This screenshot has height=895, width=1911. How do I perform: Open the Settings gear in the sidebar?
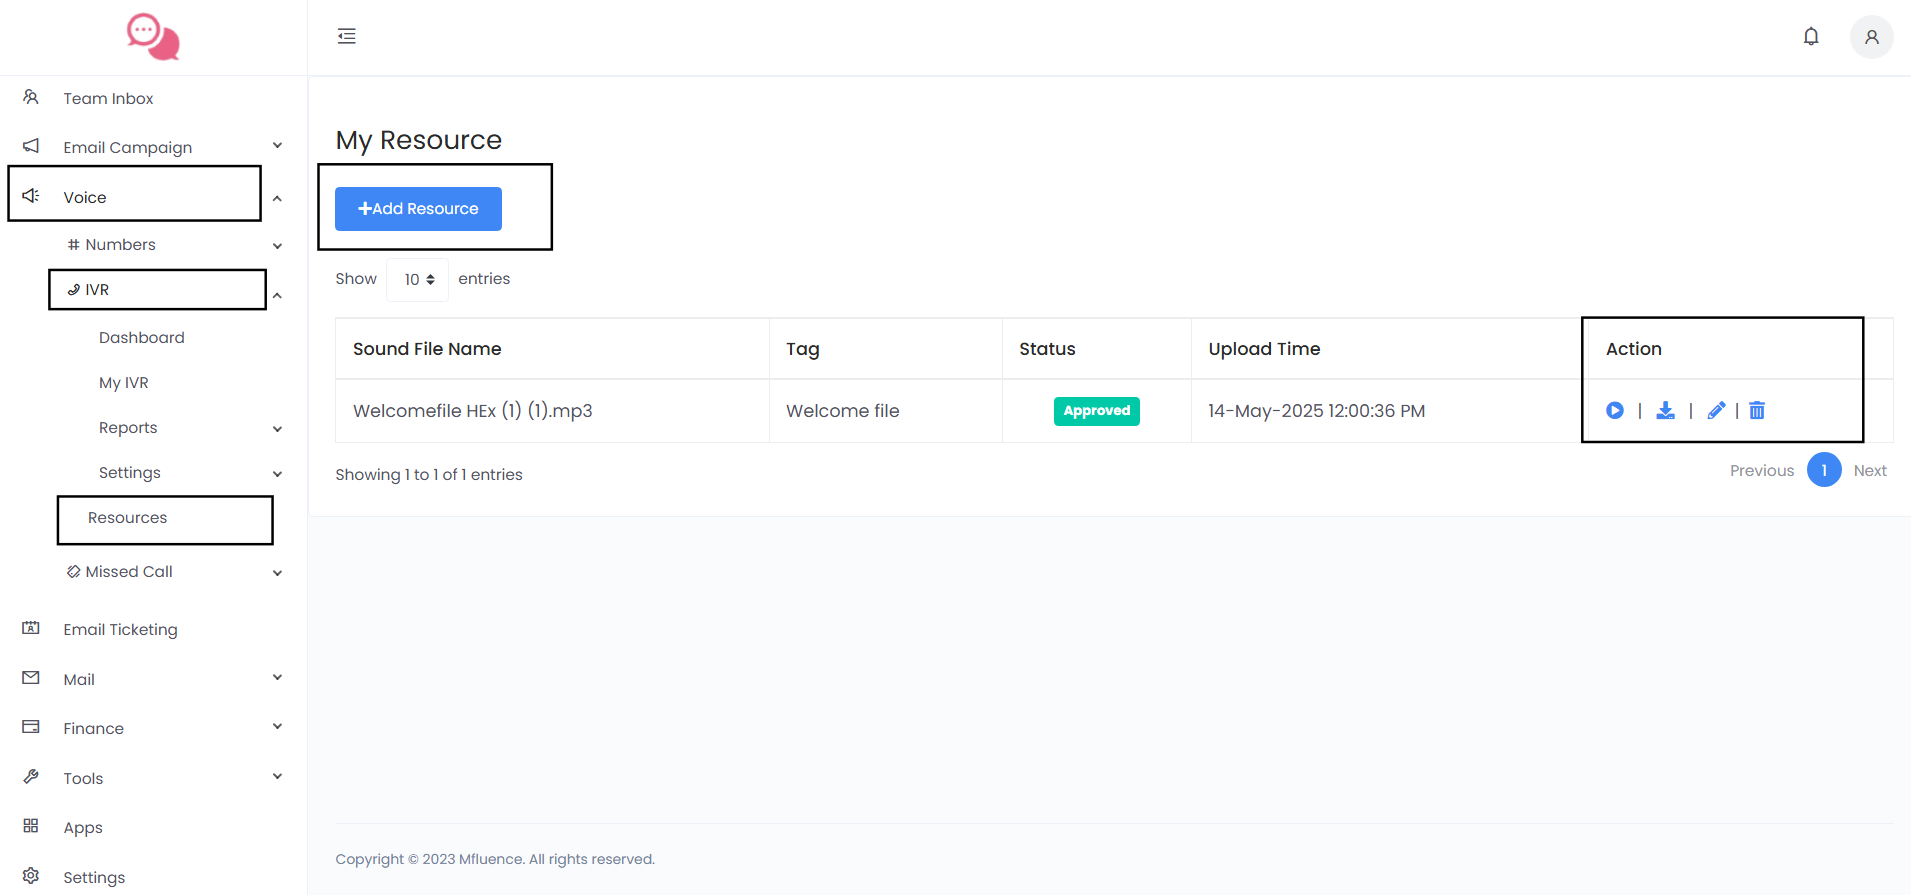click(x=93, y=877)
